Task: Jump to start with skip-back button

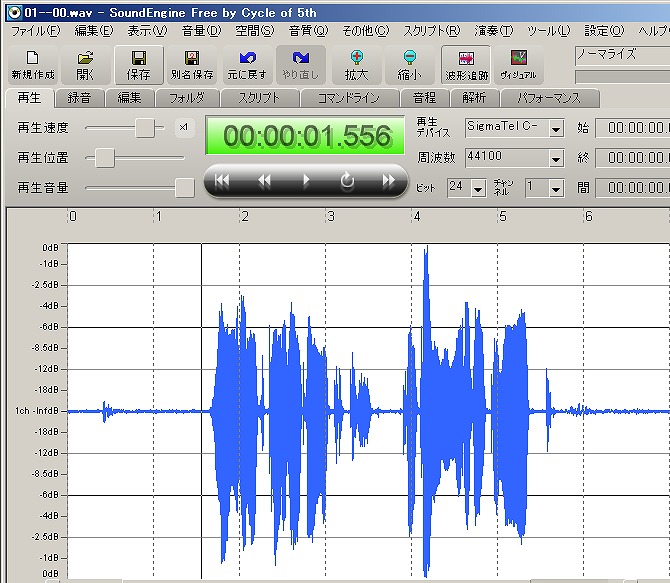Action: click(222, 181)
